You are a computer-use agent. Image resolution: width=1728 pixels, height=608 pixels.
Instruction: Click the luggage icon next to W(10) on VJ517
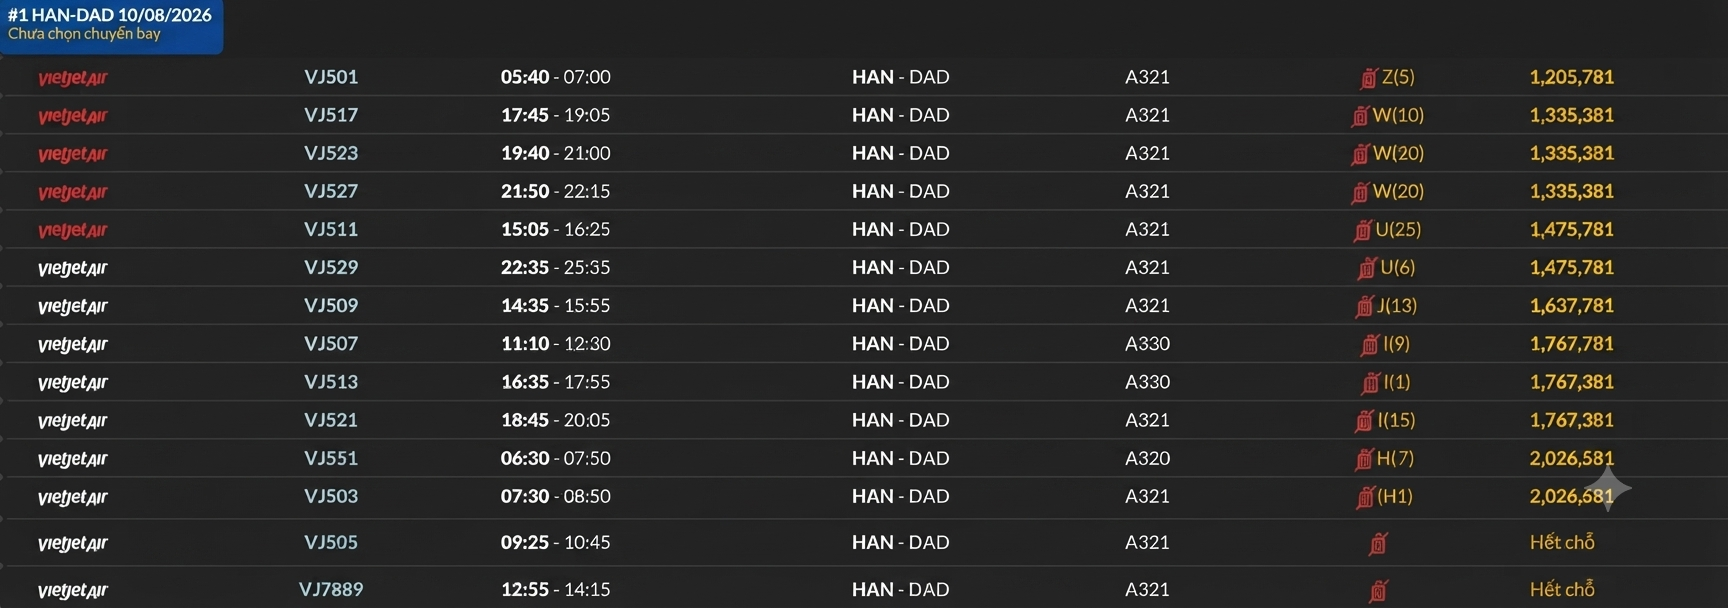pos(1359,116)
